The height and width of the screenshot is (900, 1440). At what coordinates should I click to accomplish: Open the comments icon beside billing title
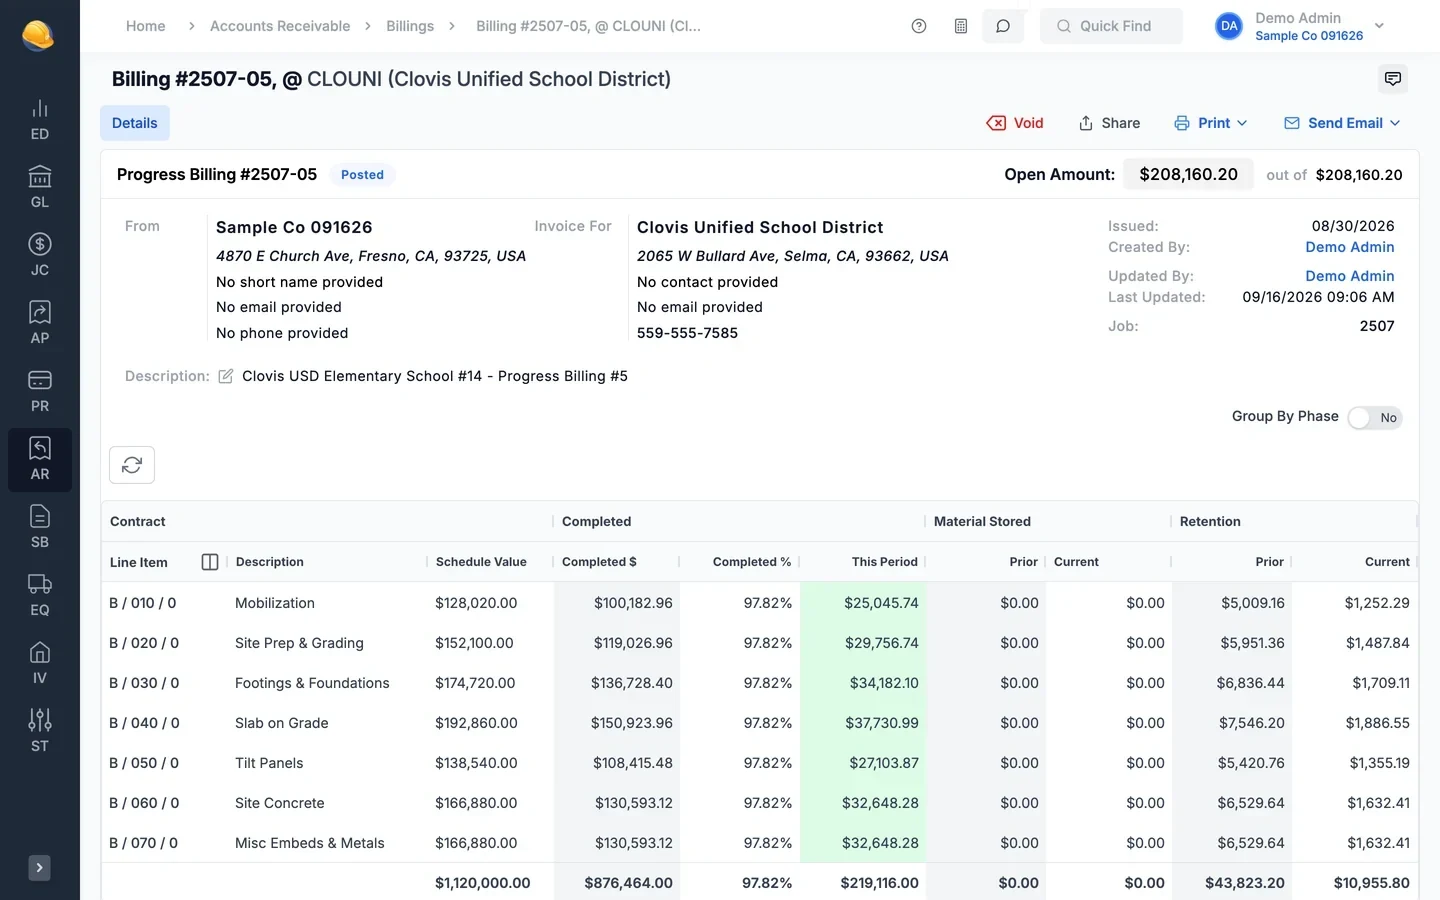click(x=1393, y=79)
